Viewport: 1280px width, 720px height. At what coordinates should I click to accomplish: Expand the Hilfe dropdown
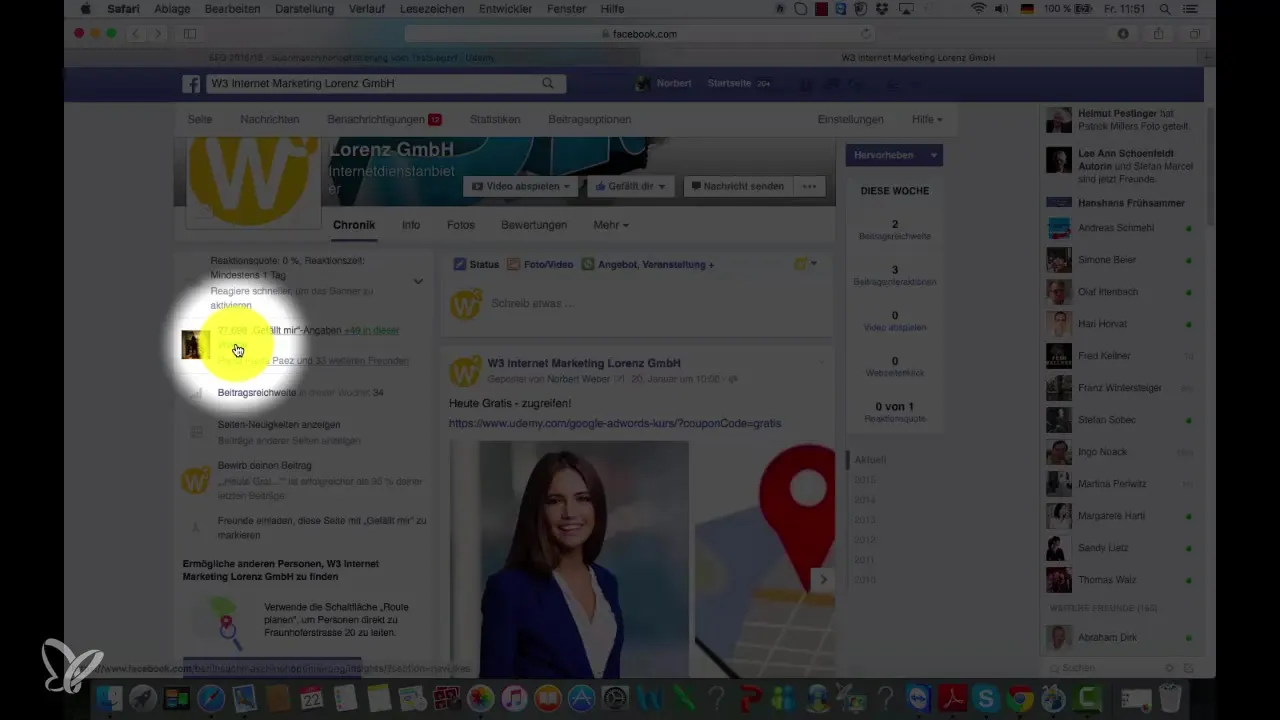tap(927, 119)
